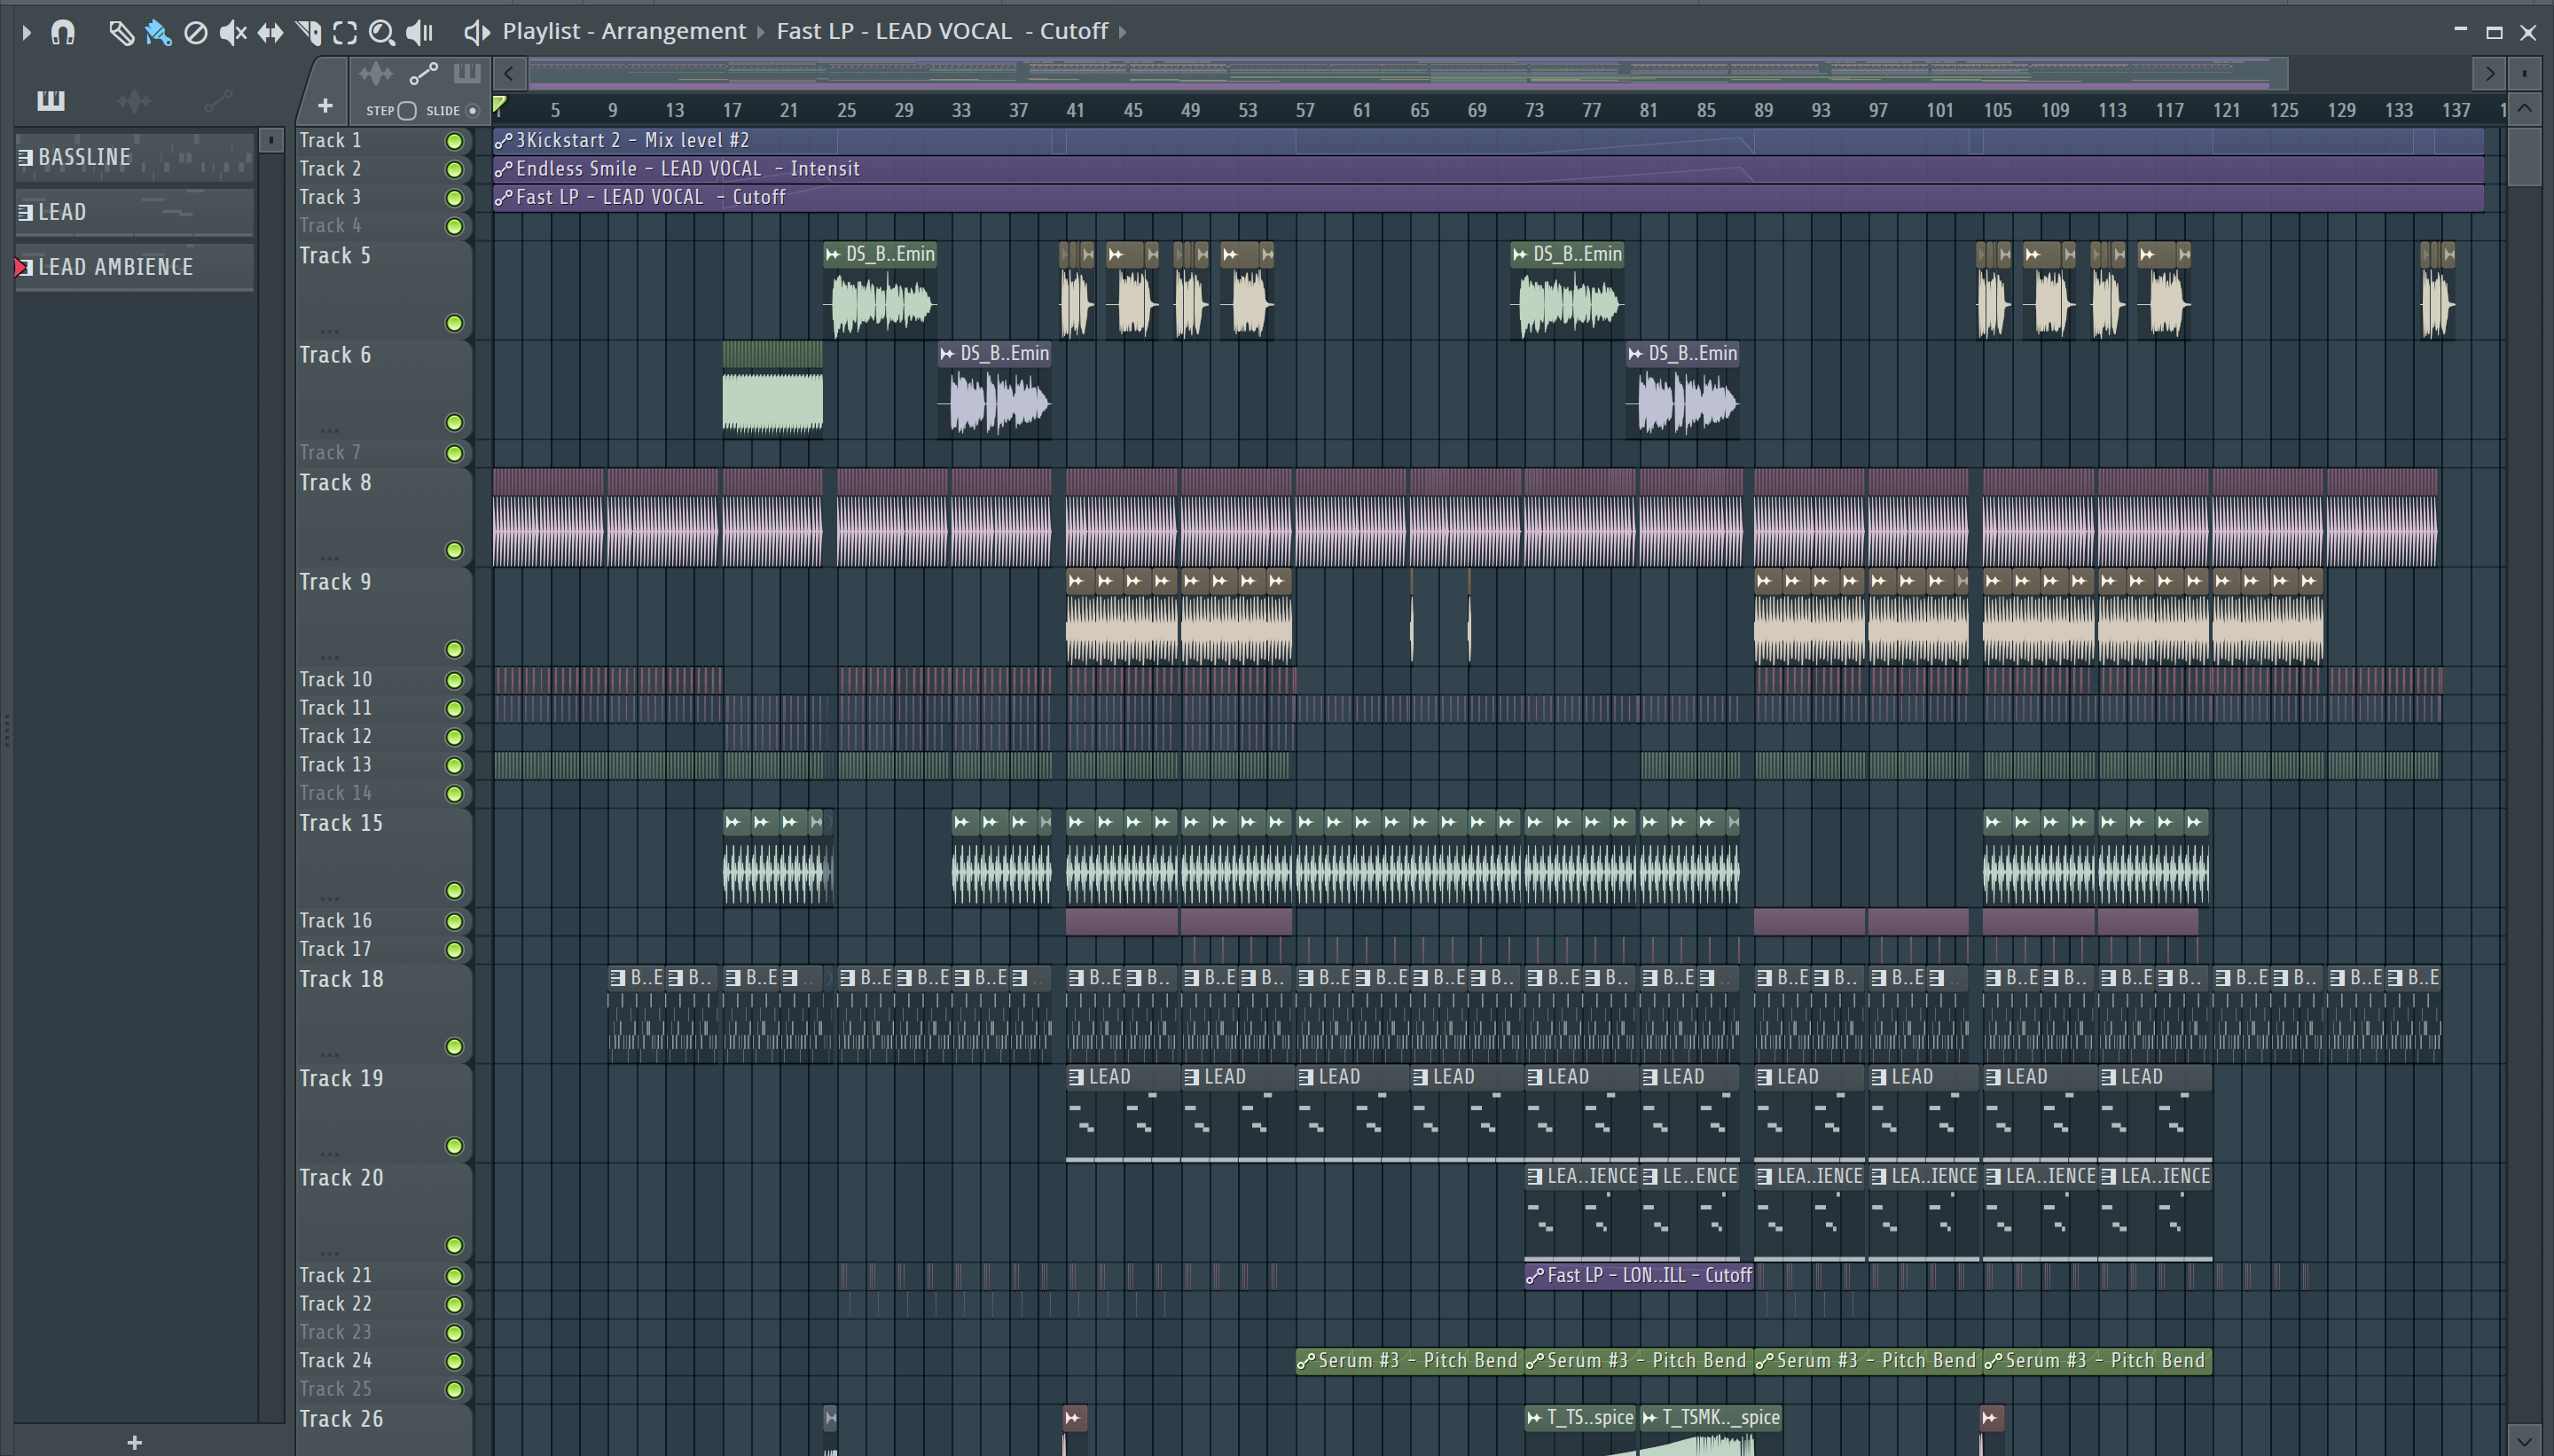Open the menu of the first DS_B..Emin clip on Track 5
This screenshot has width=2554, height=1456.
[832, 255]
